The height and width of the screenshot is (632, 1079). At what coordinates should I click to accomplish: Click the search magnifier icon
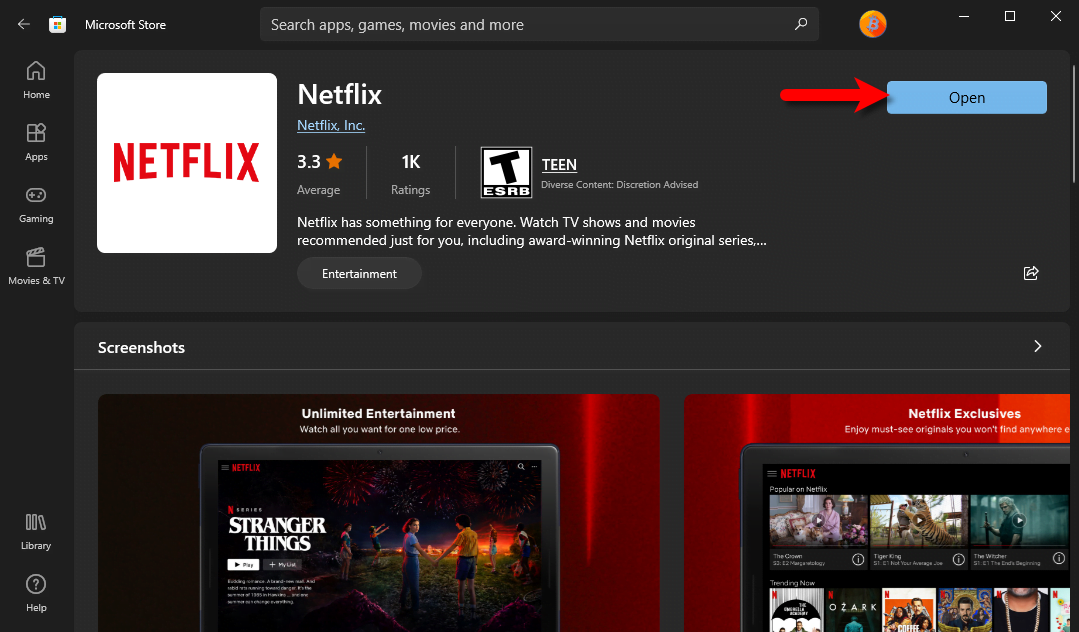(x=800, y=24)
